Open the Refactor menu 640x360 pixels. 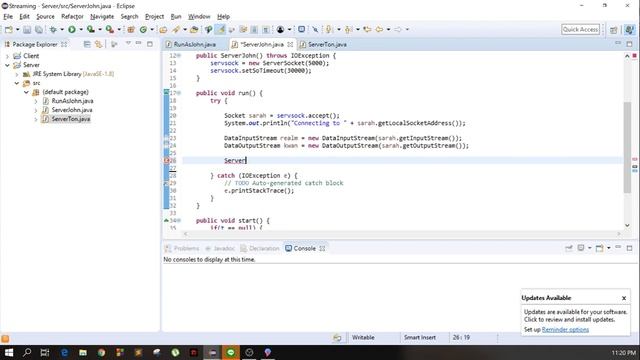click(72, 17)
